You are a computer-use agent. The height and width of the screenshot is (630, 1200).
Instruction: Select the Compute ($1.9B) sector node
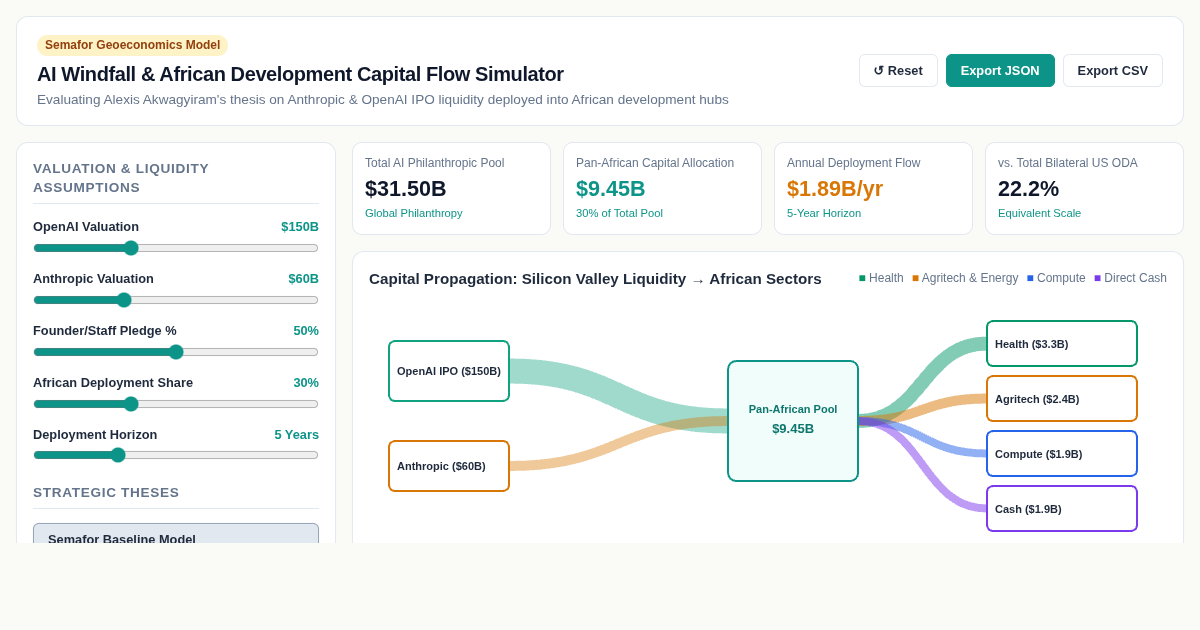[1062, 454]
